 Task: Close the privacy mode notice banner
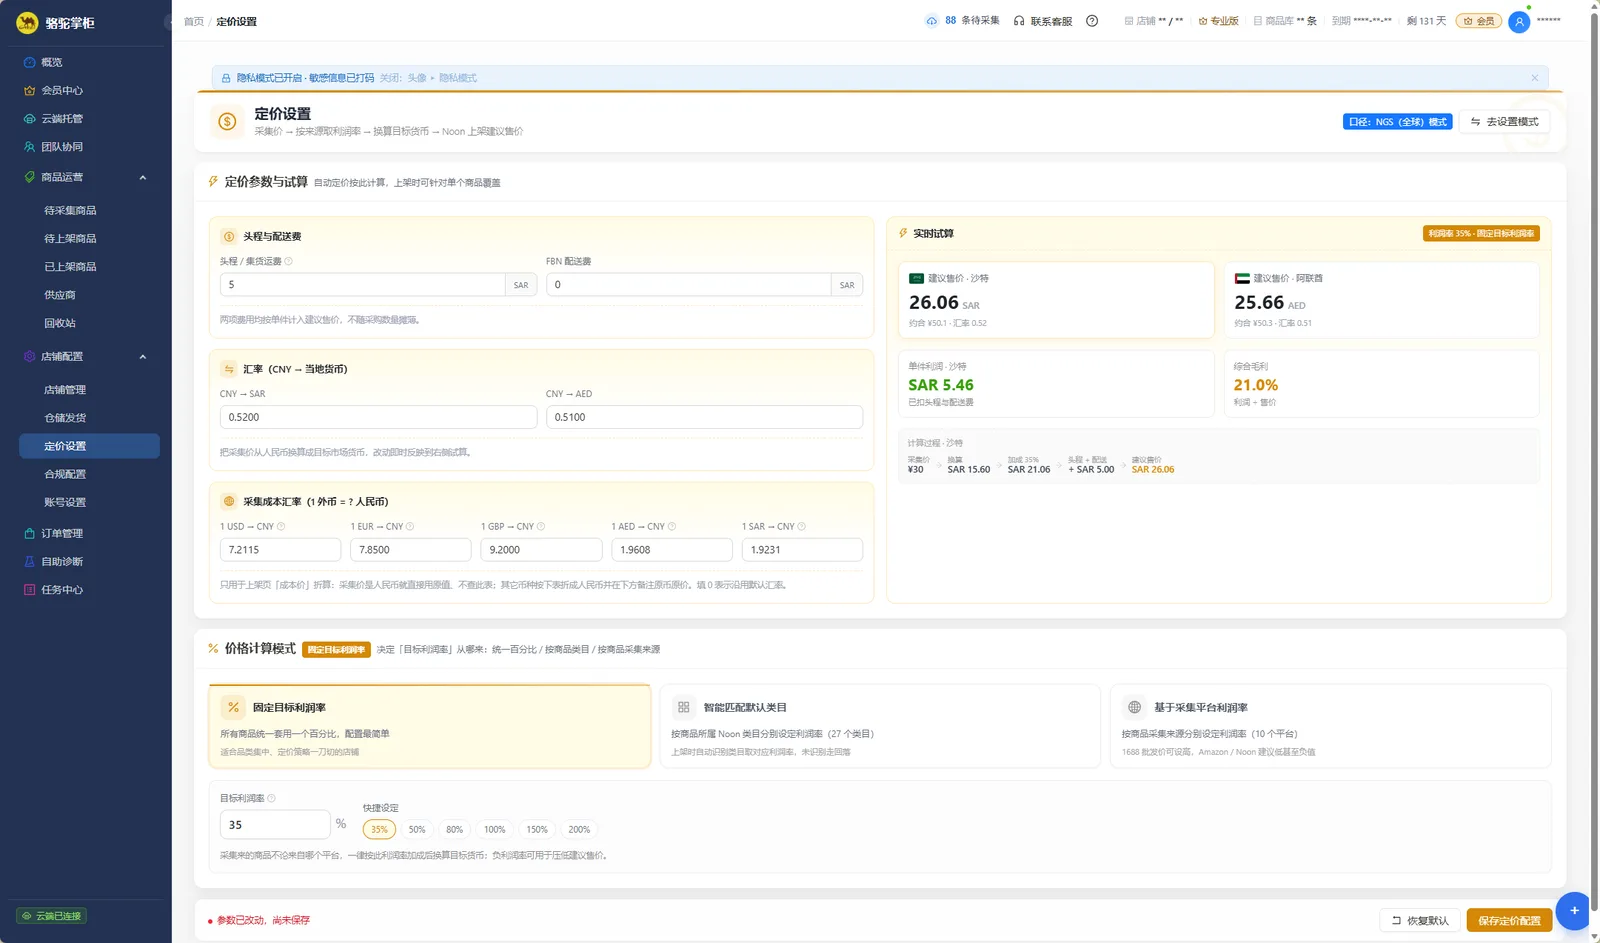(1534, 78)
